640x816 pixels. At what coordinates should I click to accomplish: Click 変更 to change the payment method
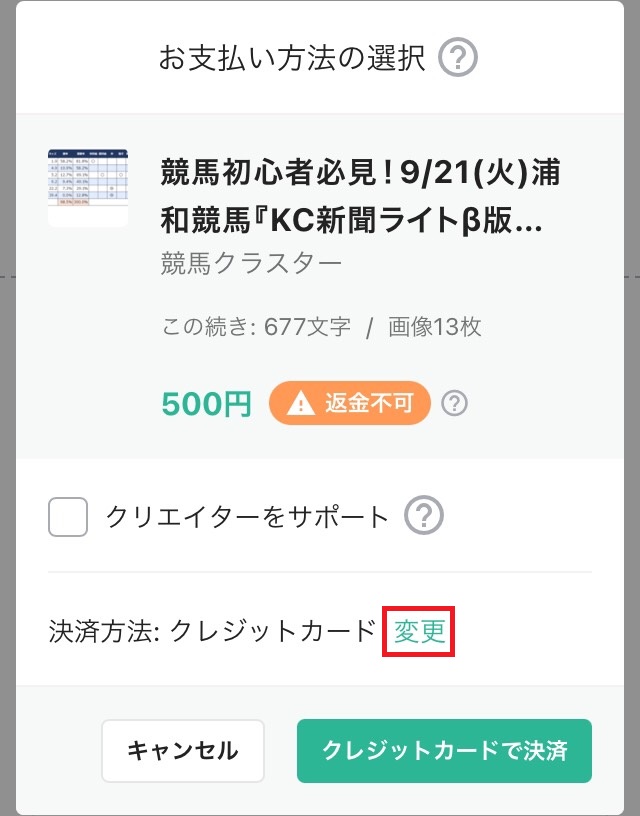click(x=419, y=631)
